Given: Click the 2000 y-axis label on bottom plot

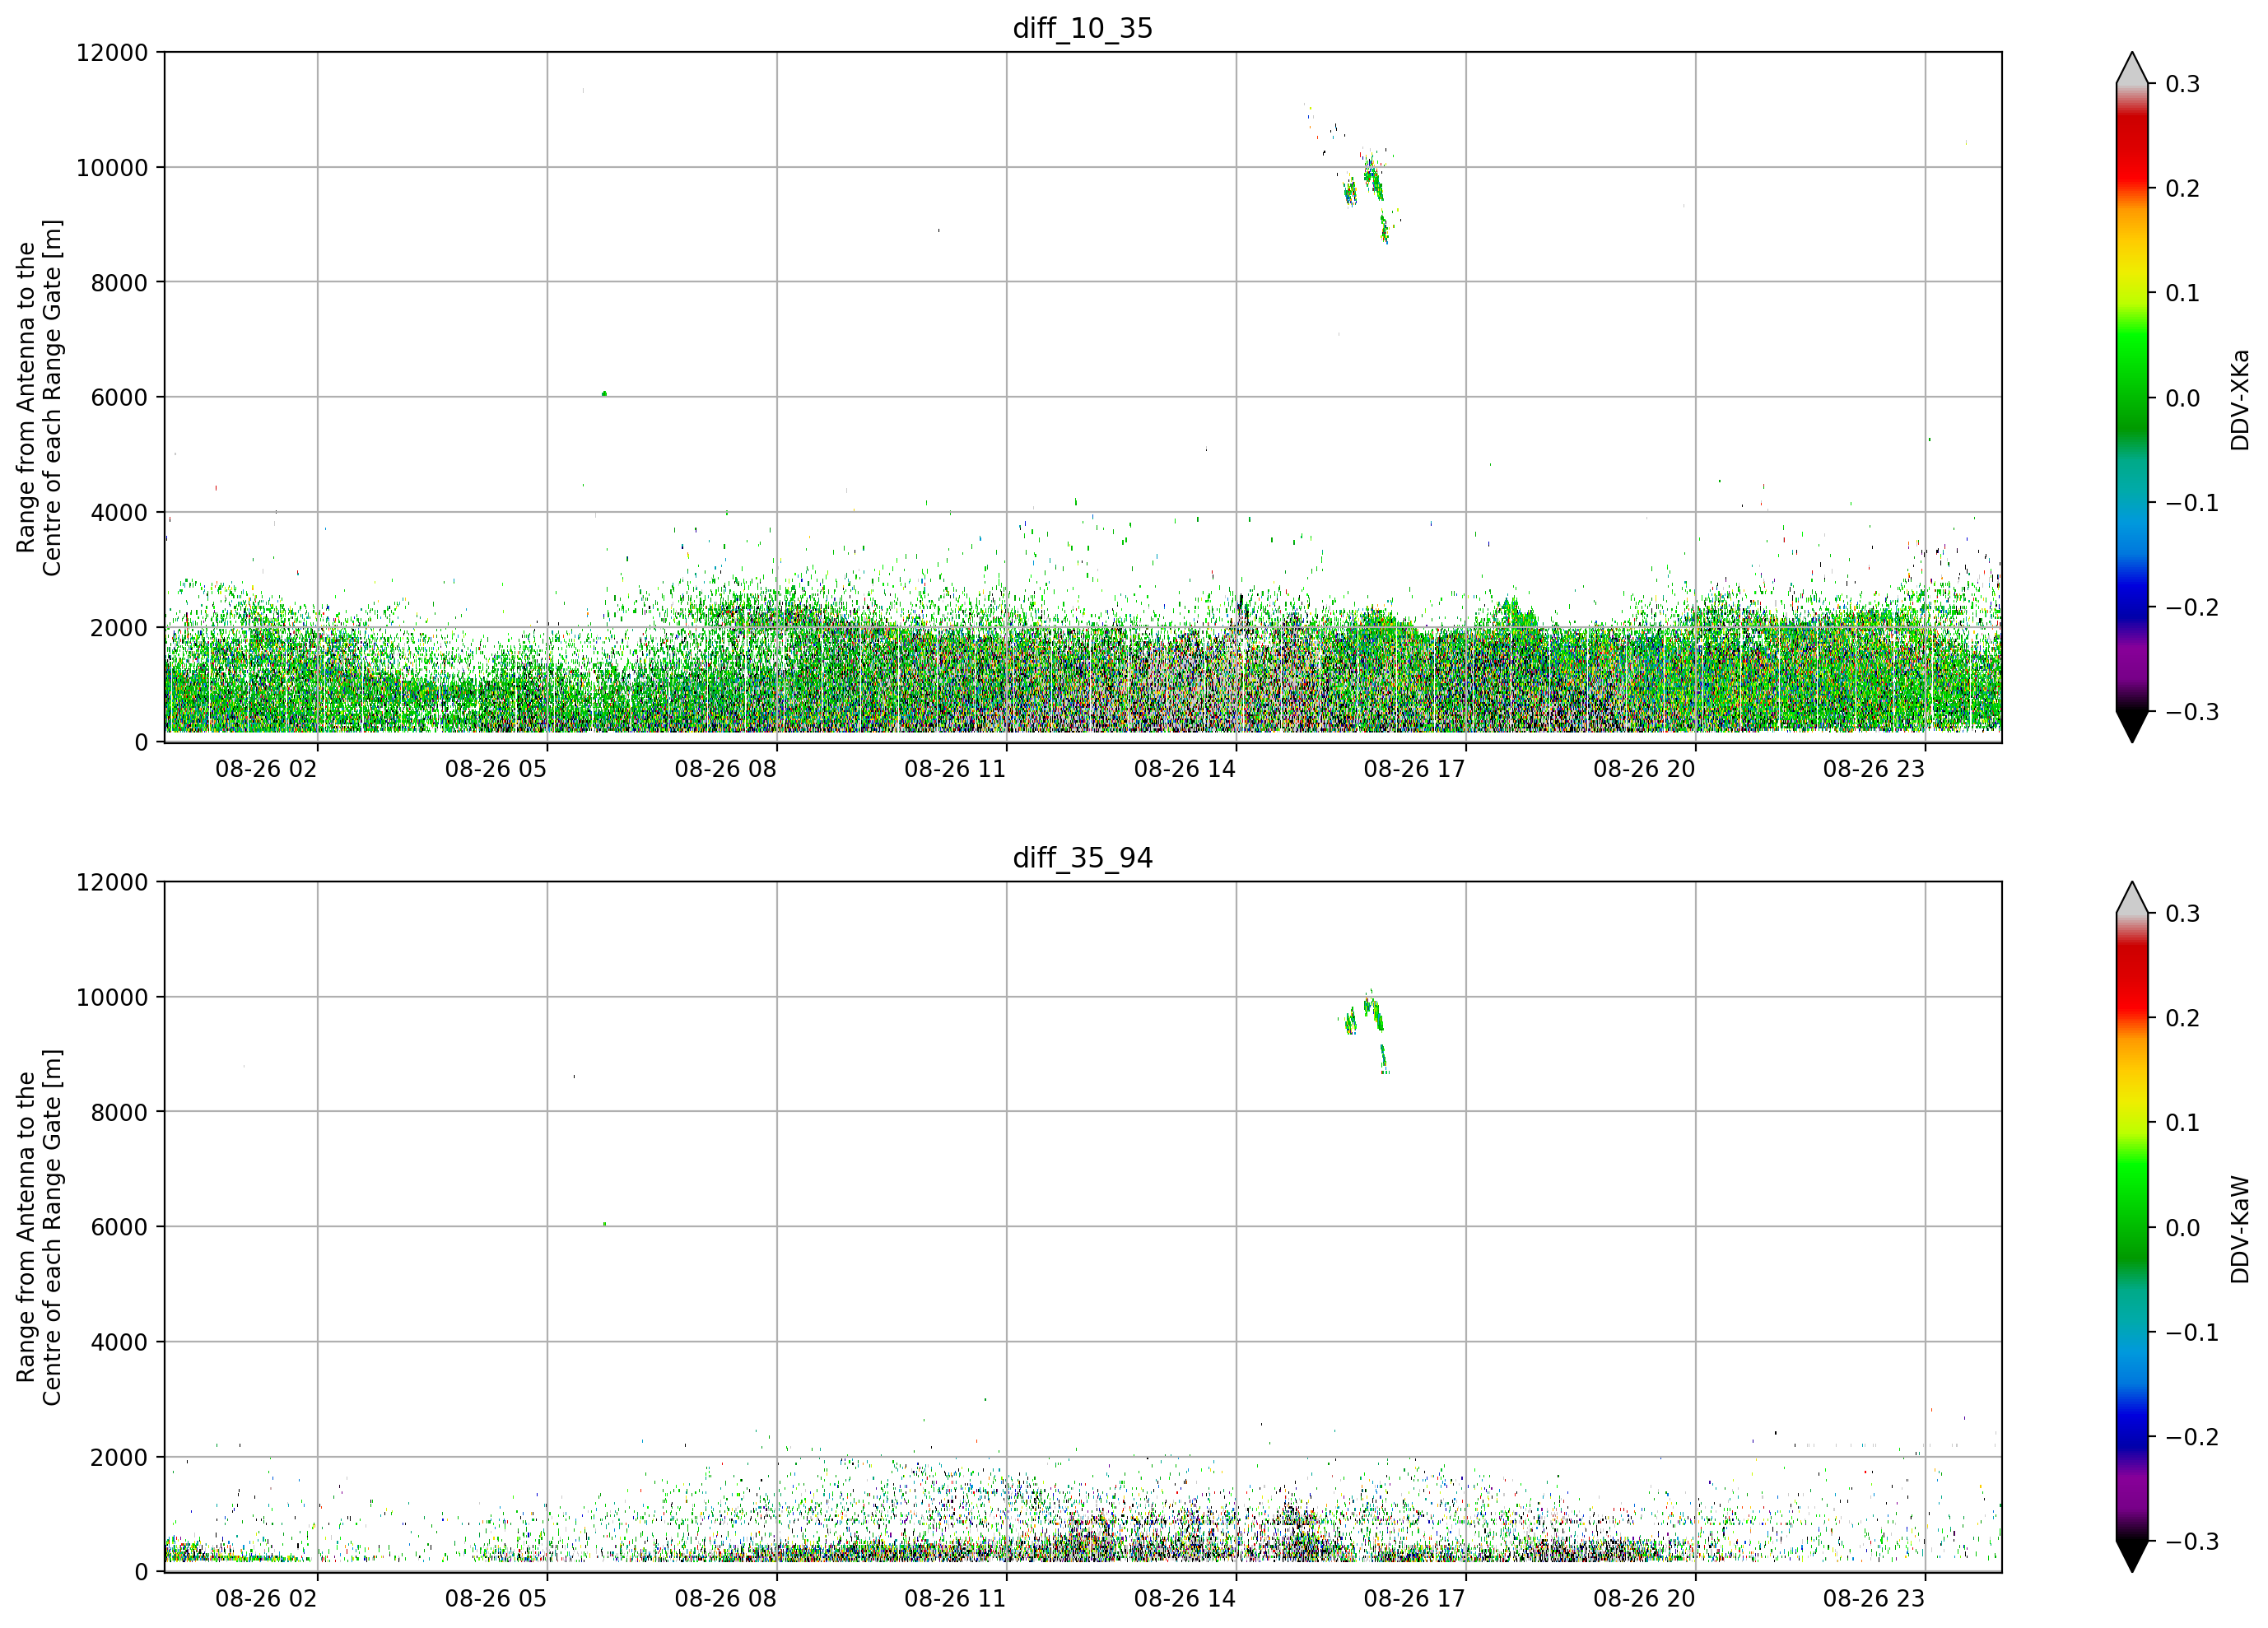Looking at the screenshot, I should [119, 1458].
